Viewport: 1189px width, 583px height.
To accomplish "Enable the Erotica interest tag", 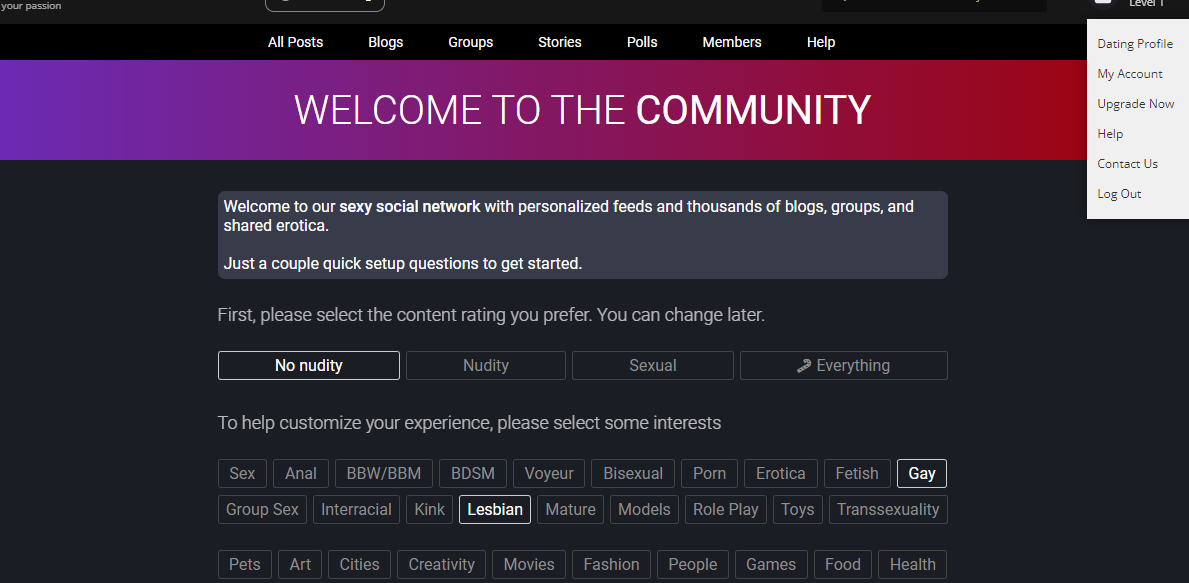I will point(780,474).
